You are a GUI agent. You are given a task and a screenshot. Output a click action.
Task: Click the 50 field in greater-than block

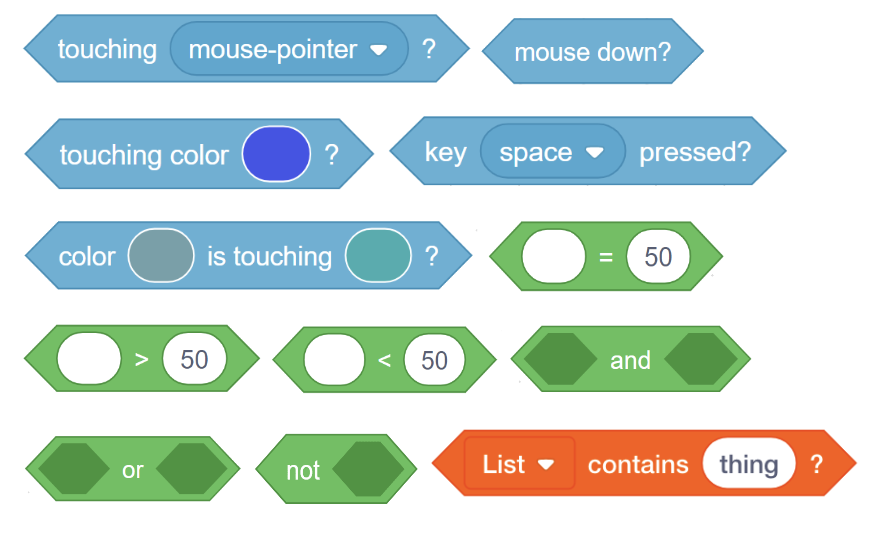194,359
